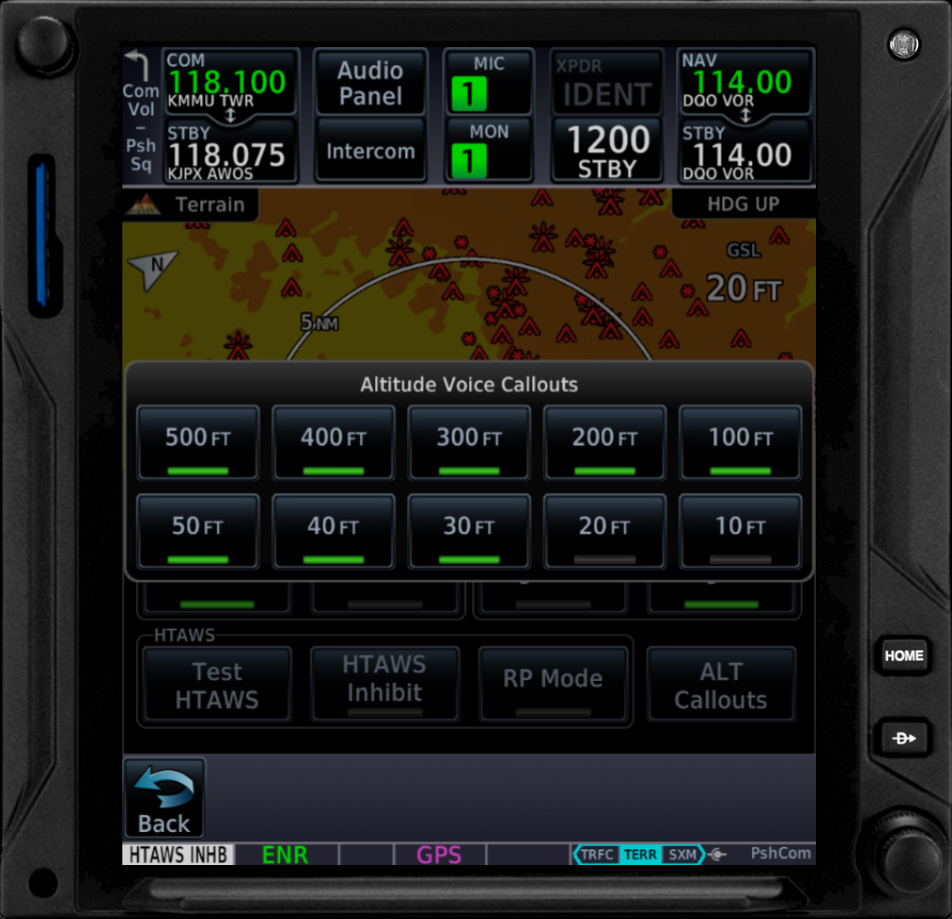
Task: Disable the 100 FT voice callout
Action: point(740,442)
